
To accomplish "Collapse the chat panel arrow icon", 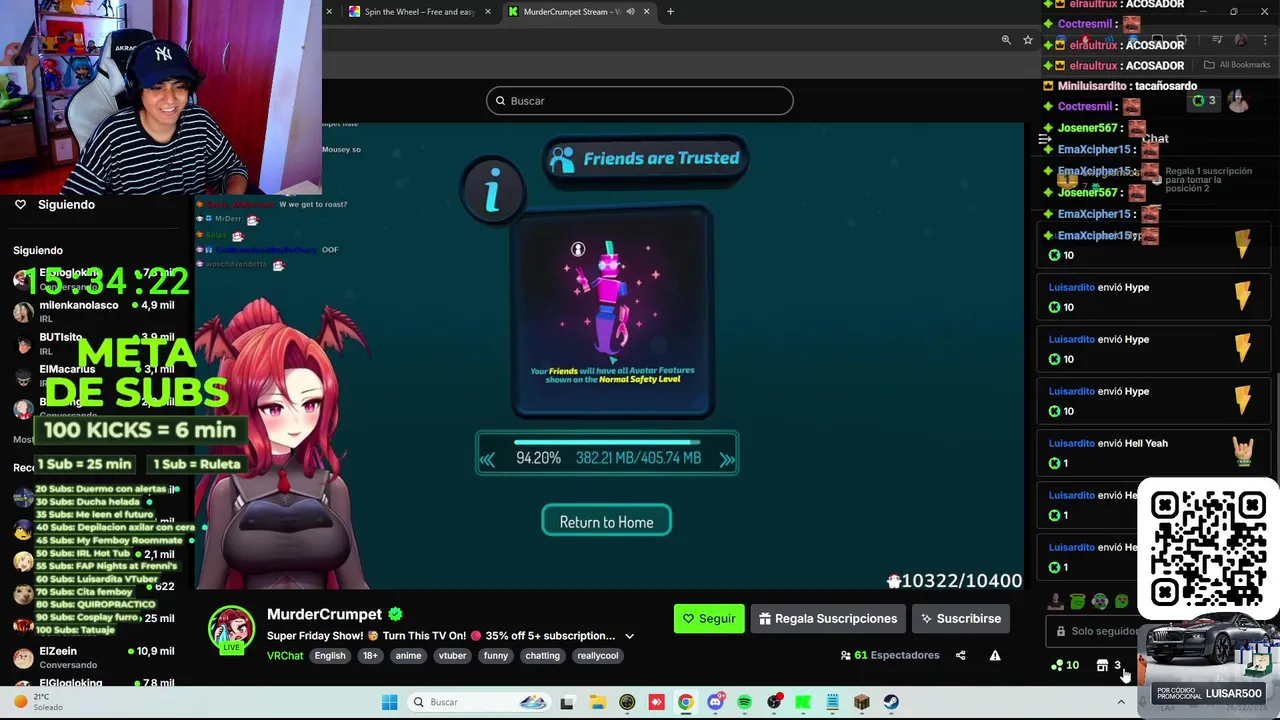I will (1045, 139).
